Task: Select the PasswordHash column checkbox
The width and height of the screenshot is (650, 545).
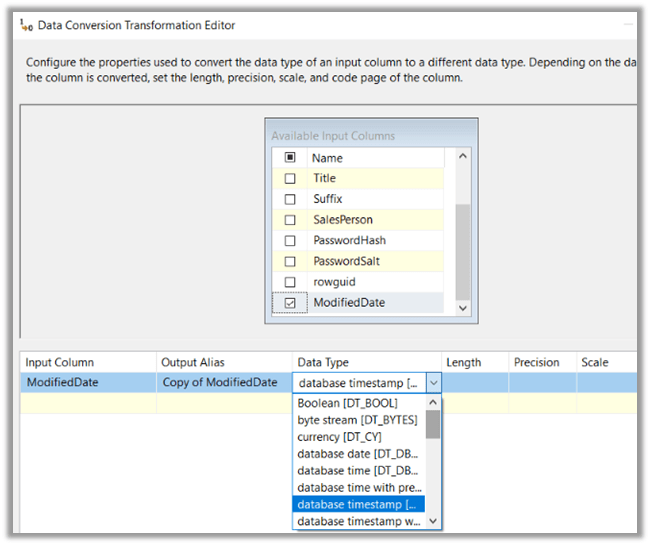Action: coord(290,241)
